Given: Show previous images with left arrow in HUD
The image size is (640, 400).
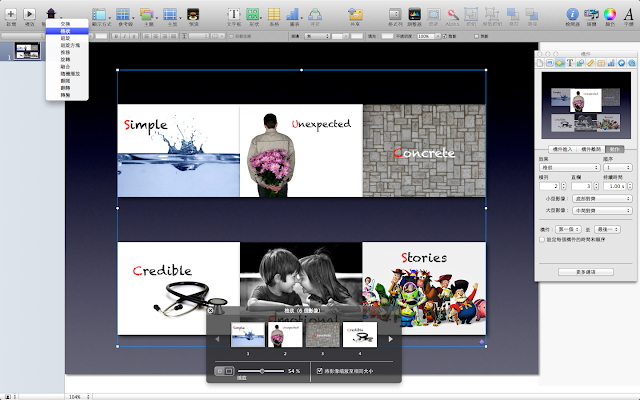Looking at the screenshot, I should pos(217,339).
